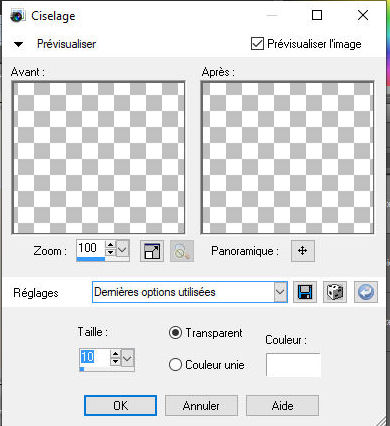Click the Panoramique pan arrows button
The width and height of the screenshot is (390, 426).
tap(303, 251)
